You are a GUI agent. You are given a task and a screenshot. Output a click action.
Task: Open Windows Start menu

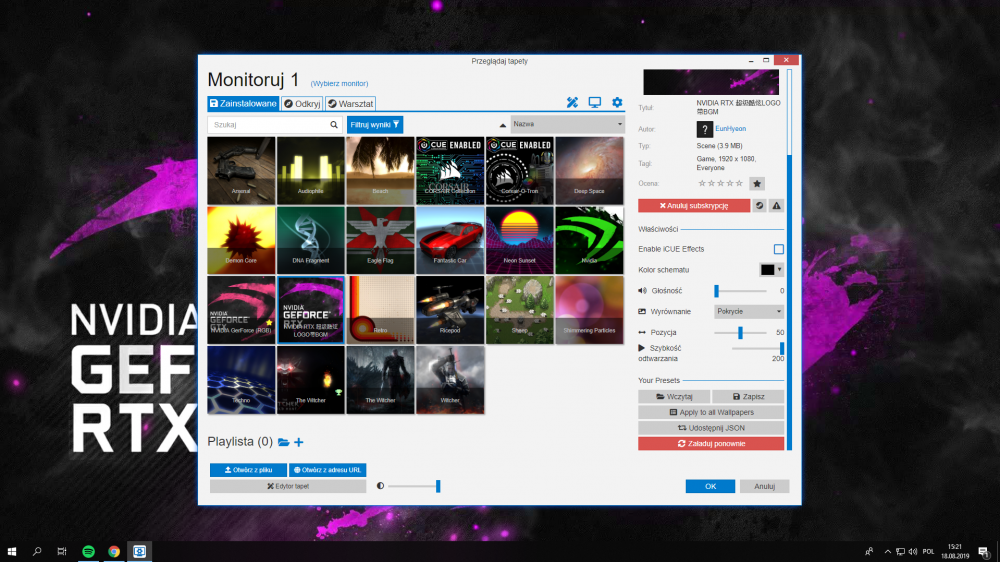pyautogui.click(x=11, y=552)
